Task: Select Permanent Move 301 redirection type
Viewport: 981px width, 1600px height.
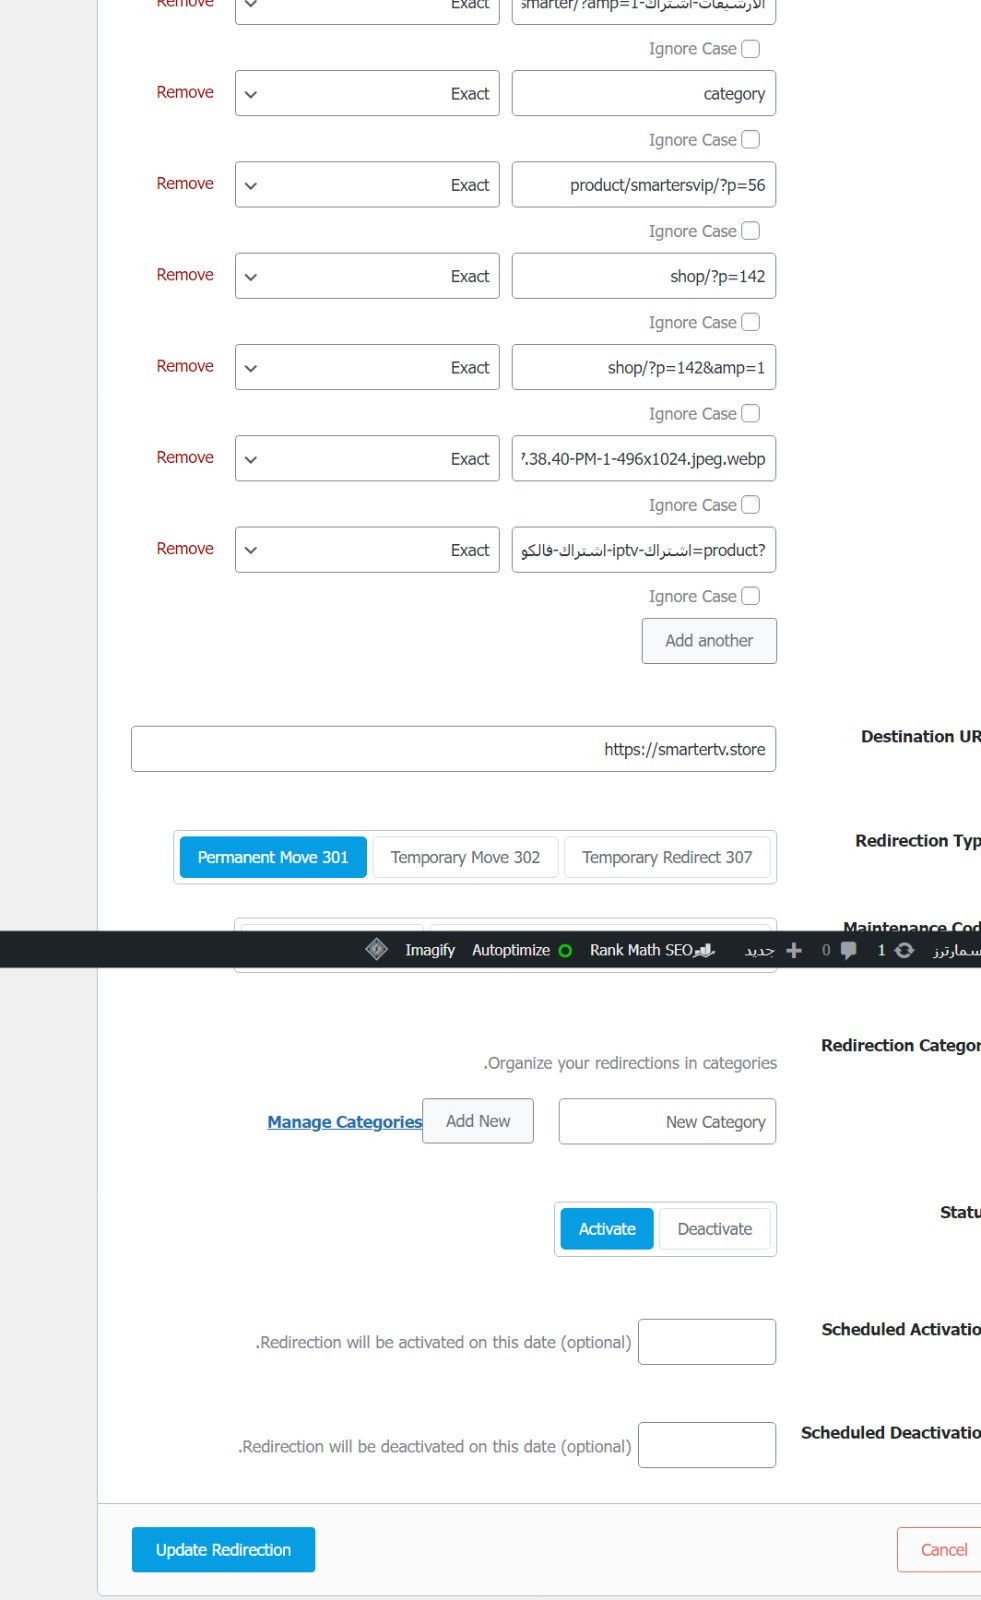Action: coord(273,857)
